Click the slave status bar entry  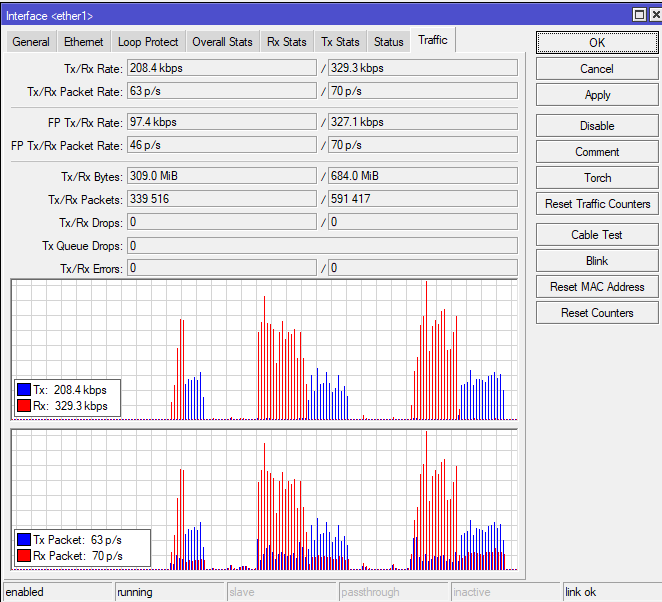(x=282, y=592)
